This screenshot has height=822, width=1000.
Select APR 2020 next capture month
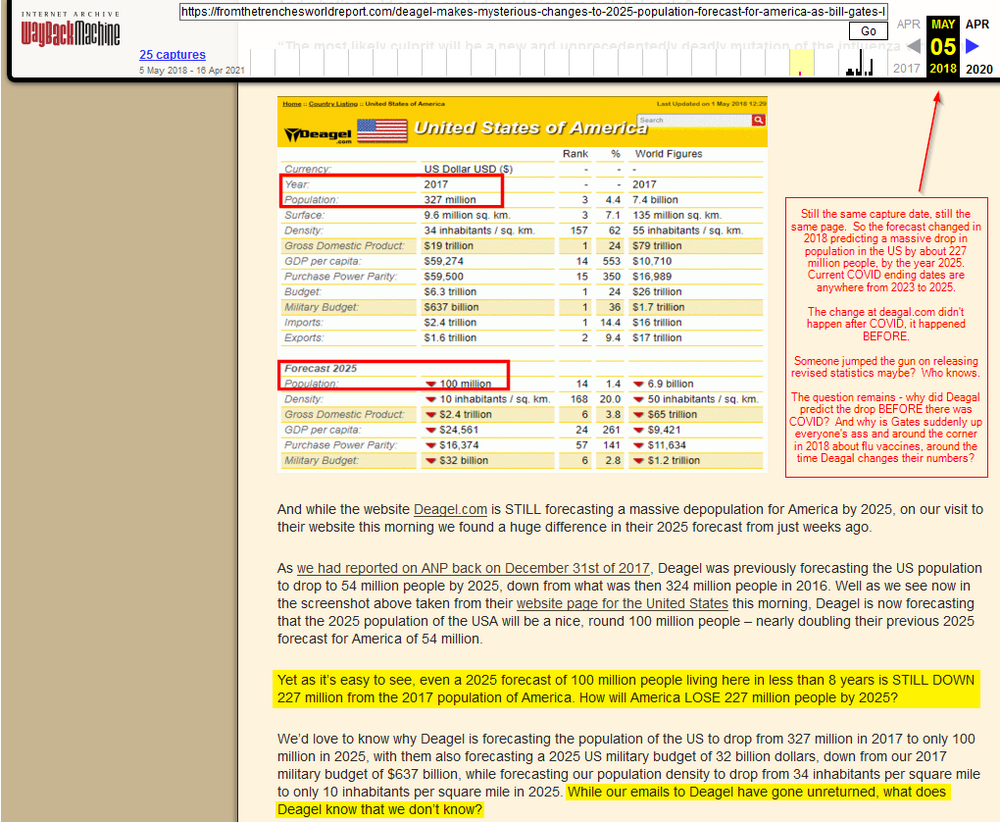(x=977, y=24)
